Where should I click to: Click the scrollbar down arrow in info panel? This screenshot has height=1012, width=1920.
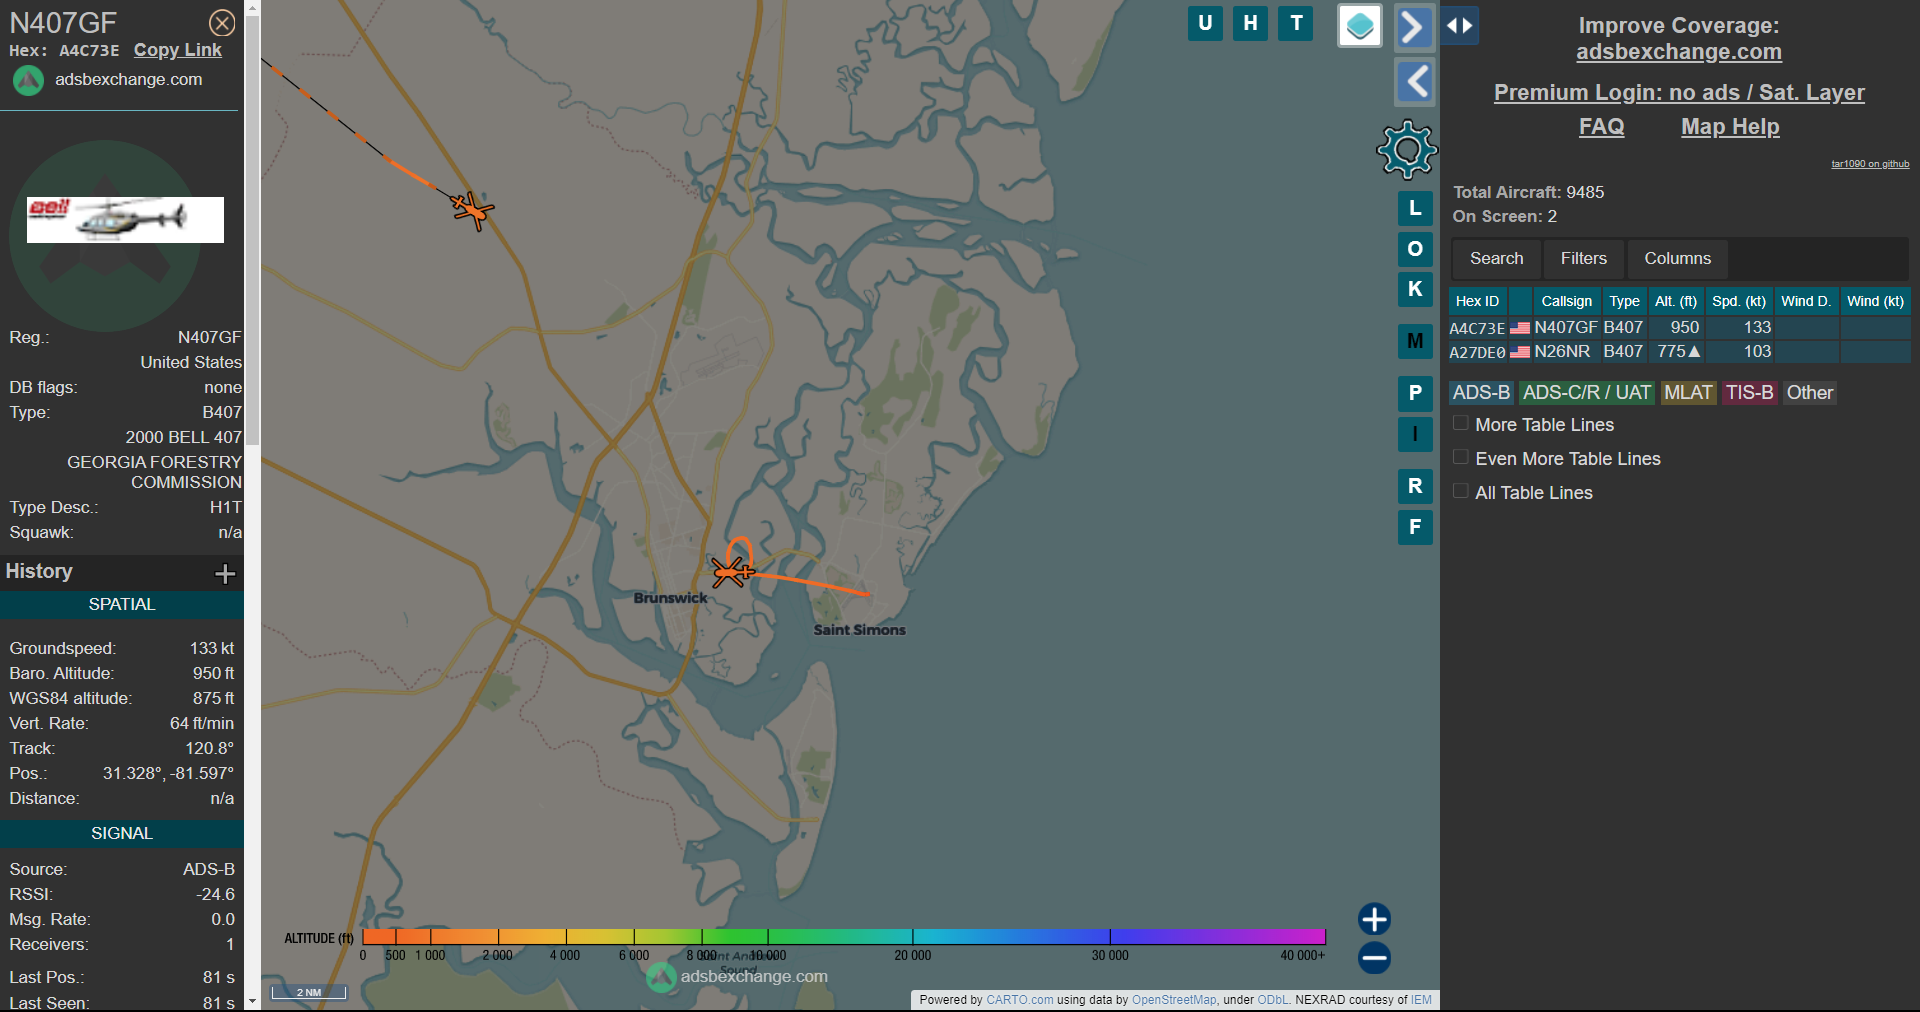[x=253, y=1000]
